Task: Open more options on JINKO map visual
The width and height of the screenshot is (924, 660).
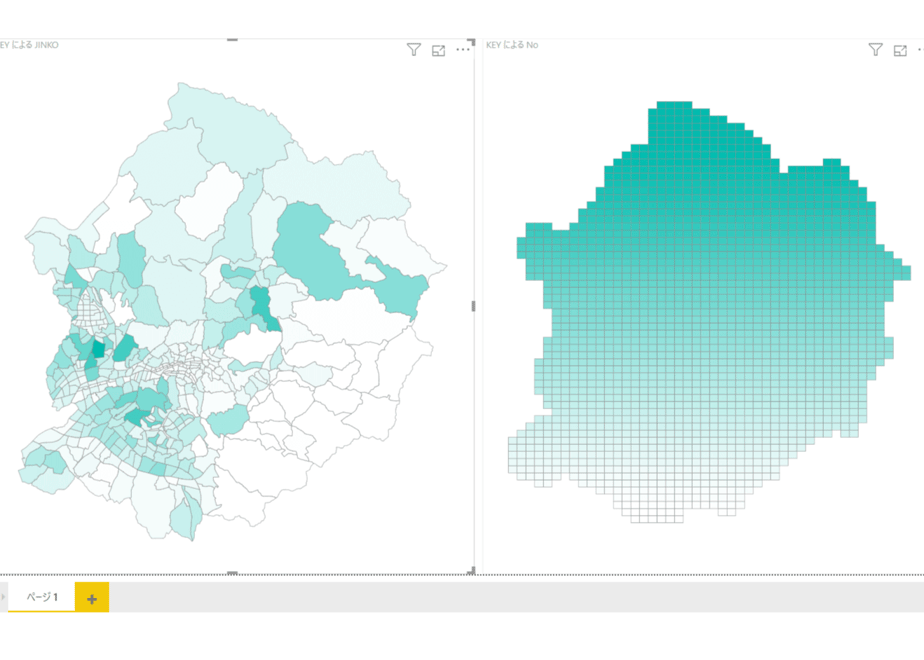Action: click(463, 50)
